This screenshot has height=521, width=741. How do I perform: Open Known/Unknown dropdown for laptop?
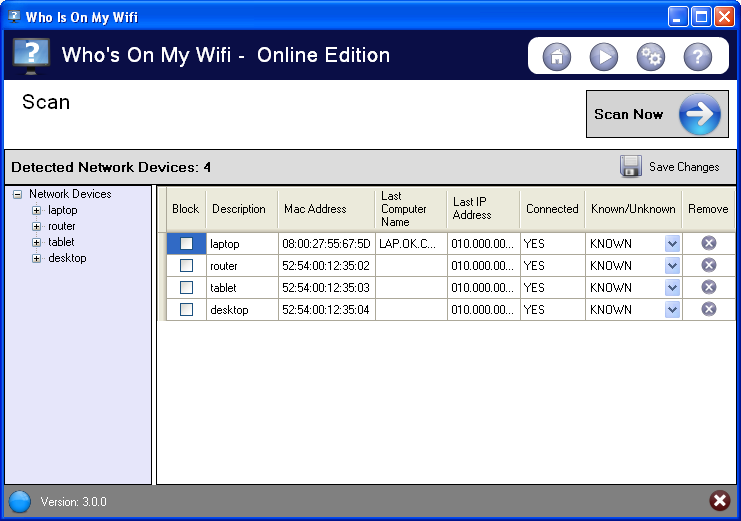pos(672,244)
